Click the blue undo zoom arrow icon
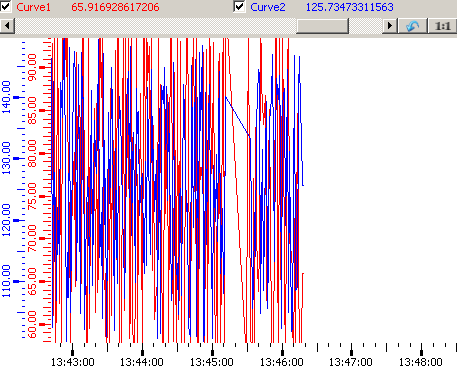Viewport: 457px width, 368px height. point(412,26)
